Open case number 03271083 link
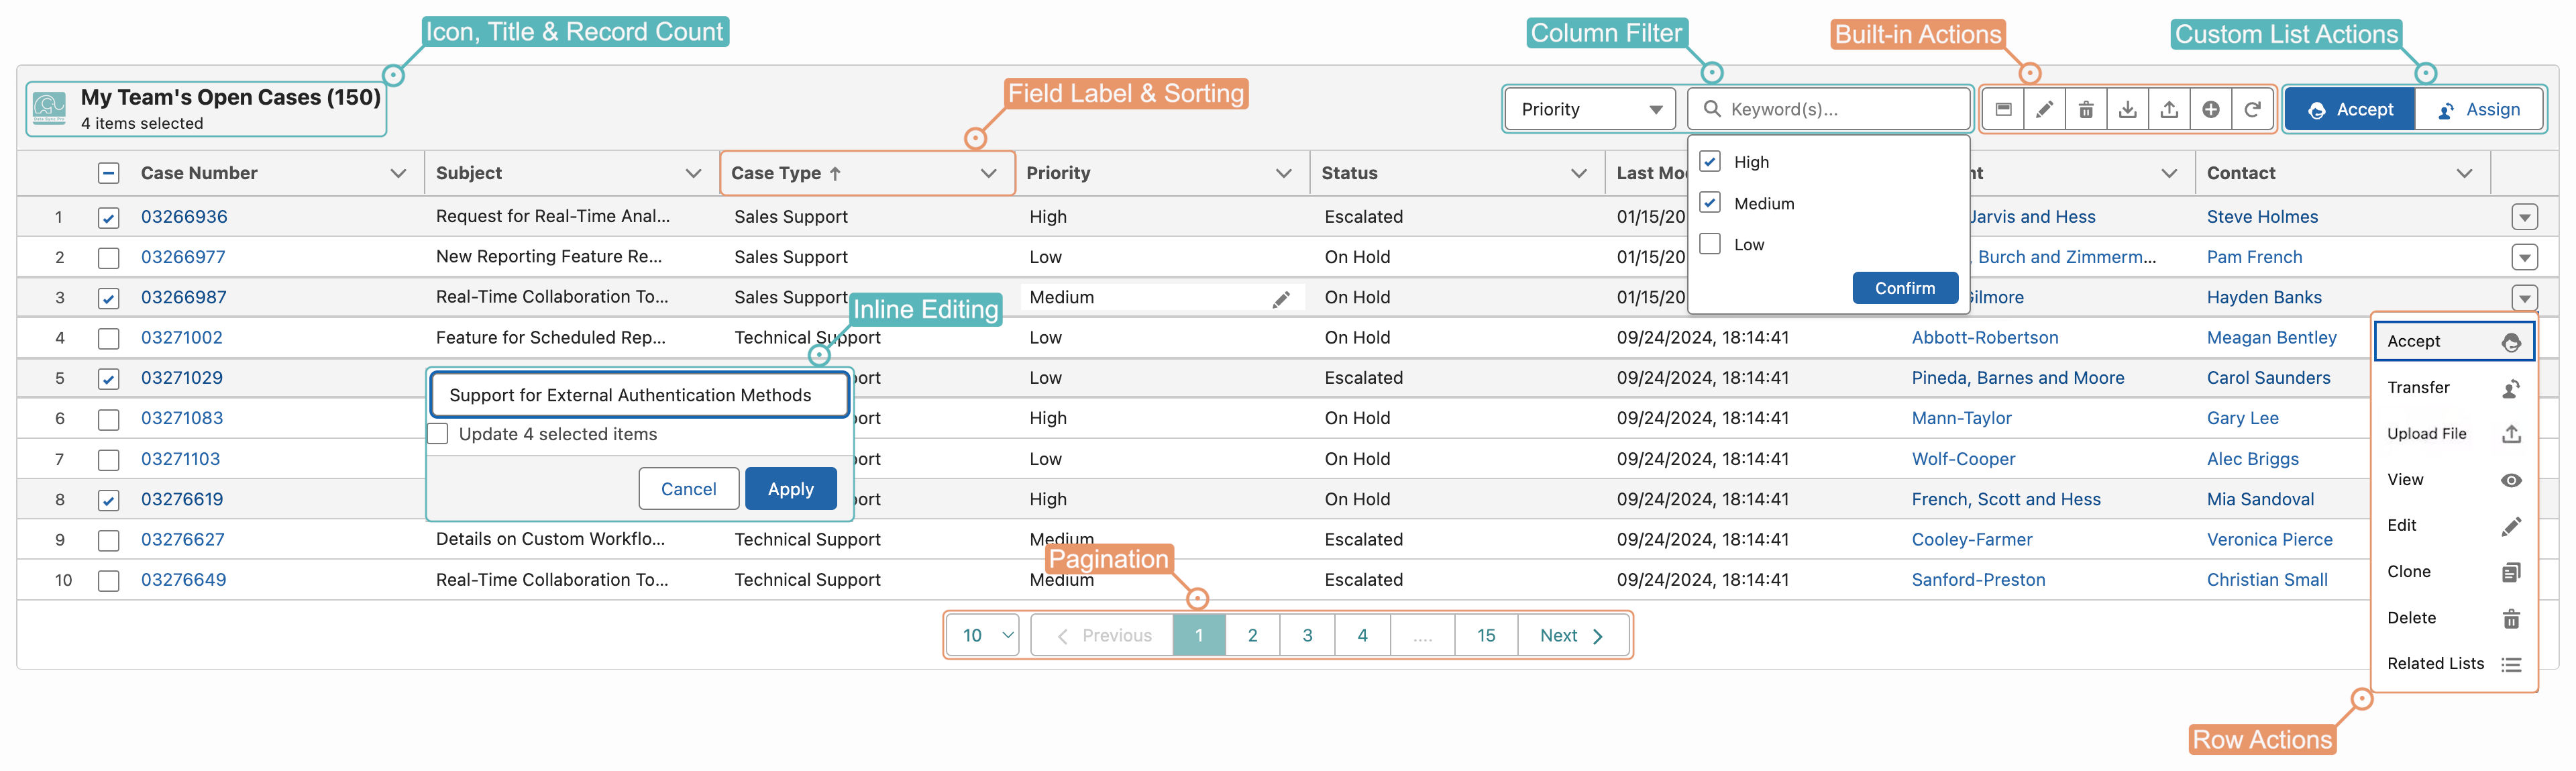This screenshot has height=771, width=2576. tap(182, 419)
